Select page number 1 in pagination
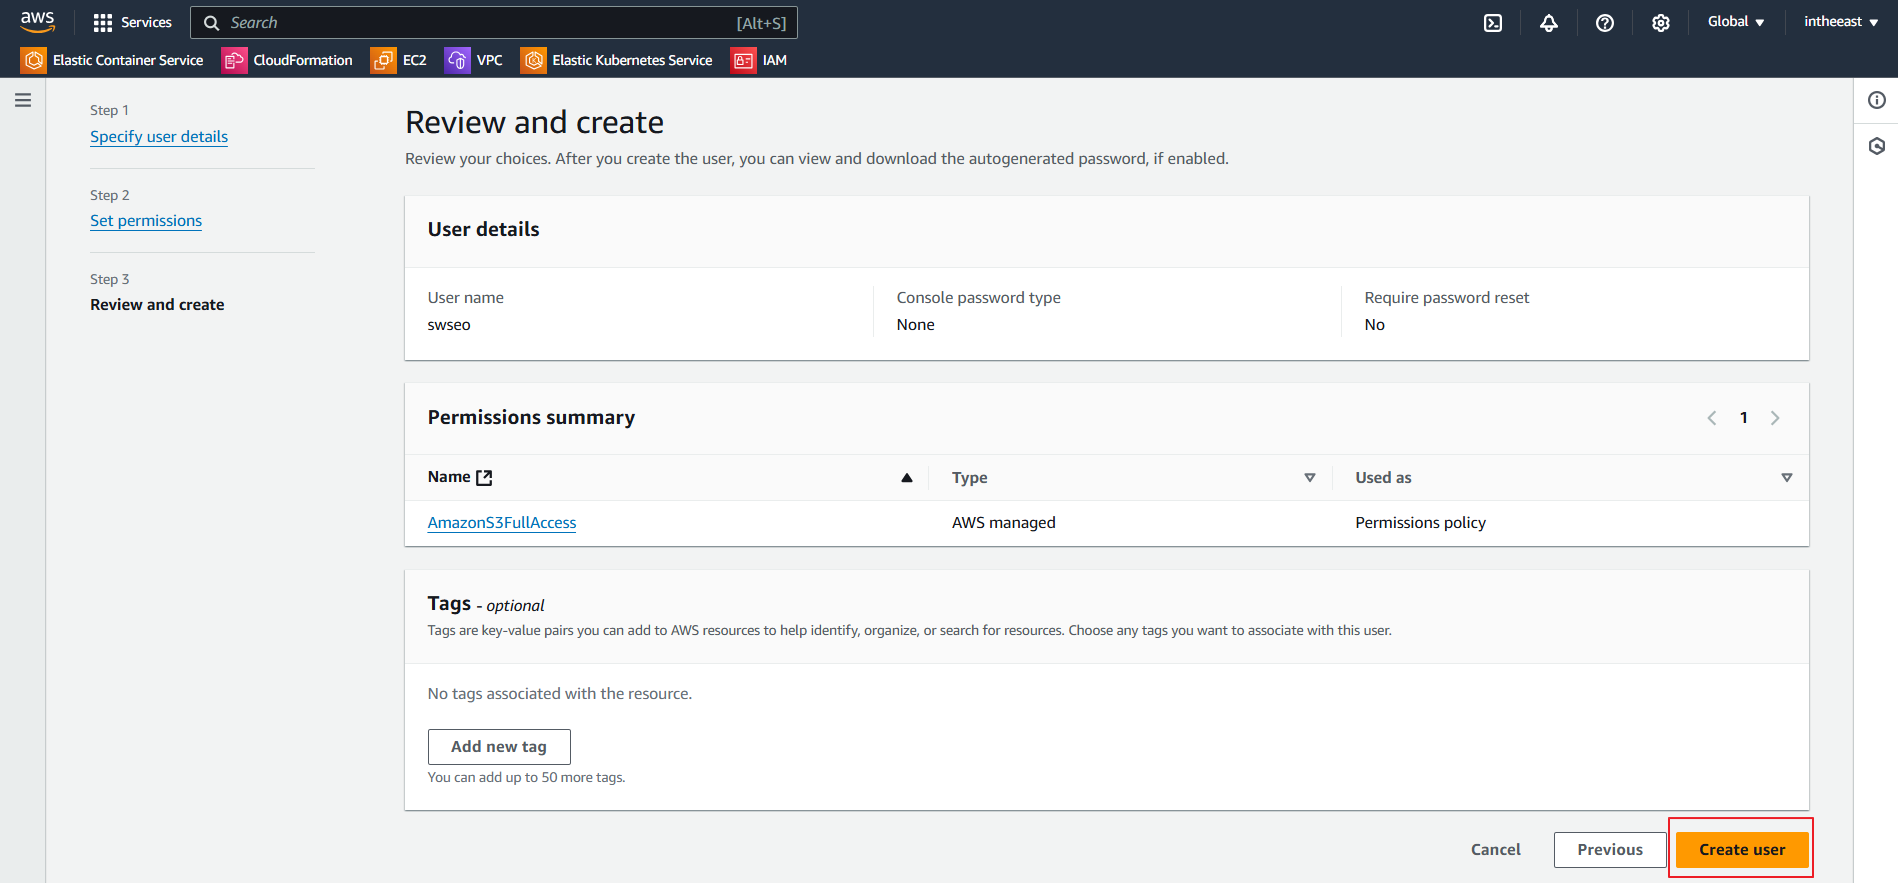Image resolution: width=1898 pixels, height=883 pixels. pos(1743,418)
